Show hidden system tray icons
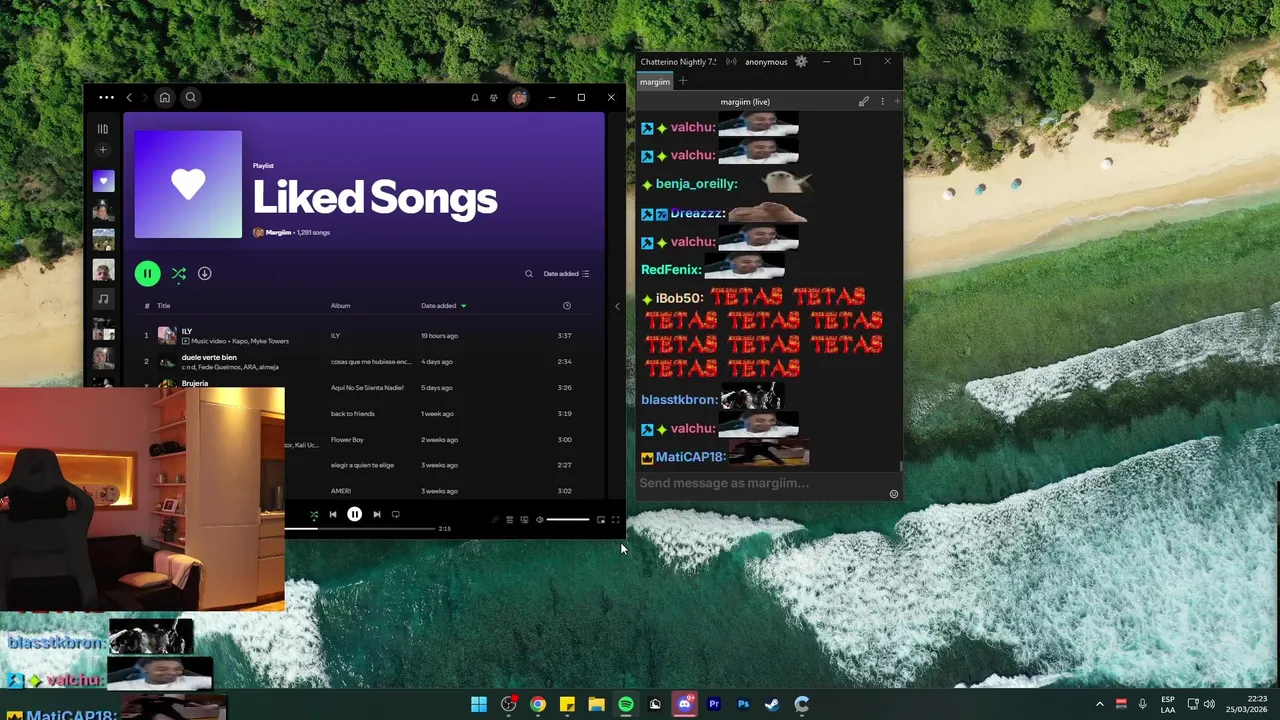Image resolution: width=1280 pixels, height=720 pixels. point(1099,704)
